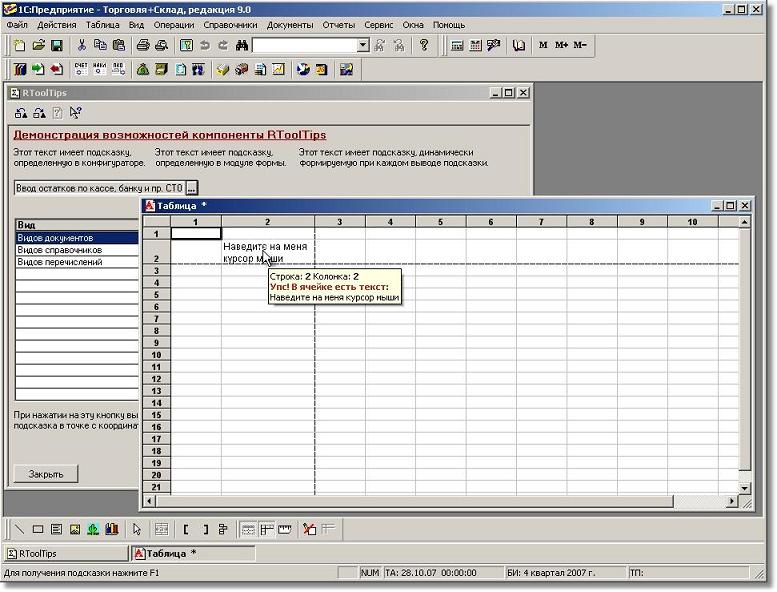This screenshot has height=592, width=777.
Task: Switch to the RToolTips window tab
Action: [66, 553]
